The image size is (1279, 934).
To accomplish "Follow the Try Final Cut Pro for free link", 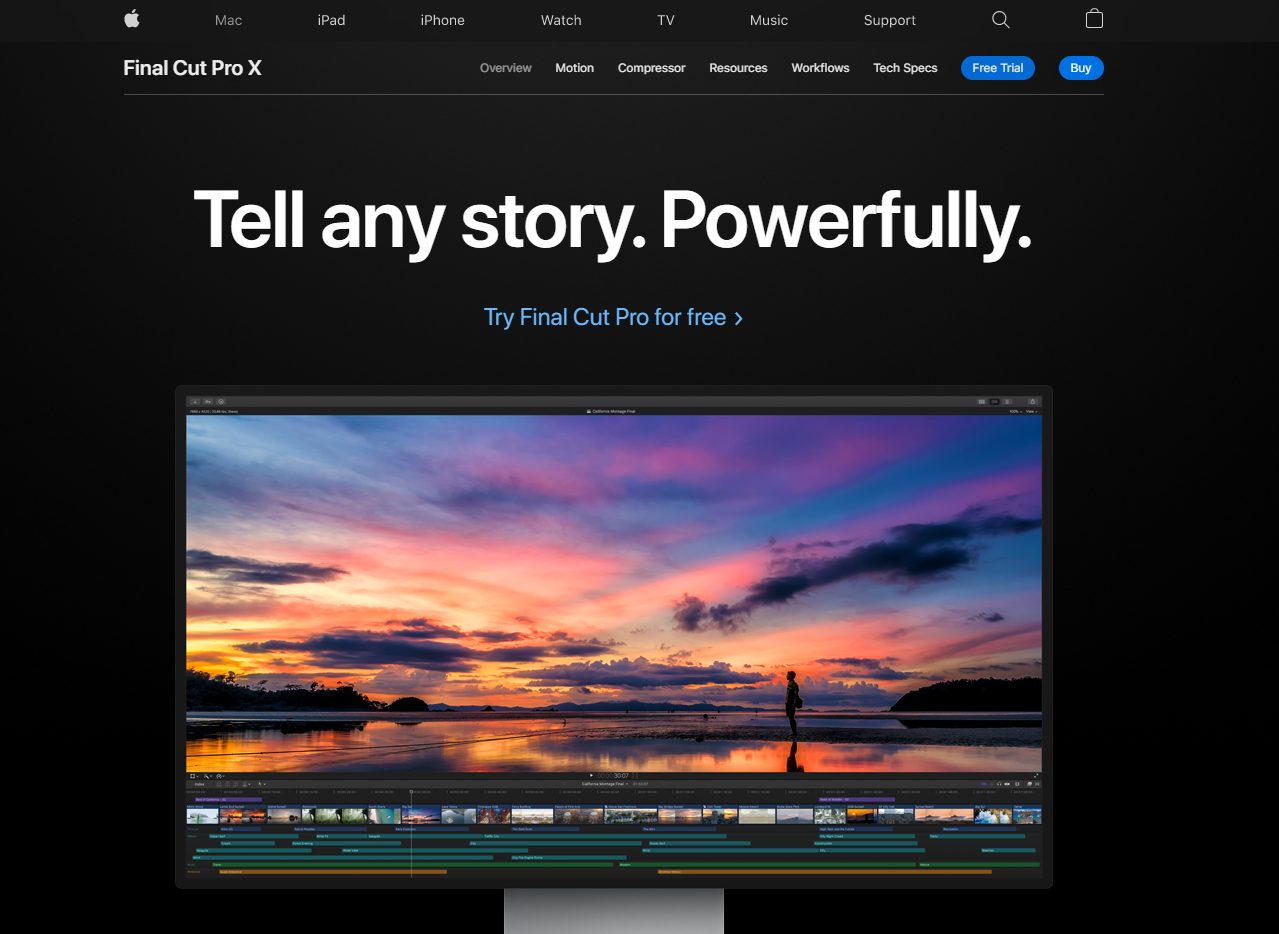I will [x=614, y=317].
